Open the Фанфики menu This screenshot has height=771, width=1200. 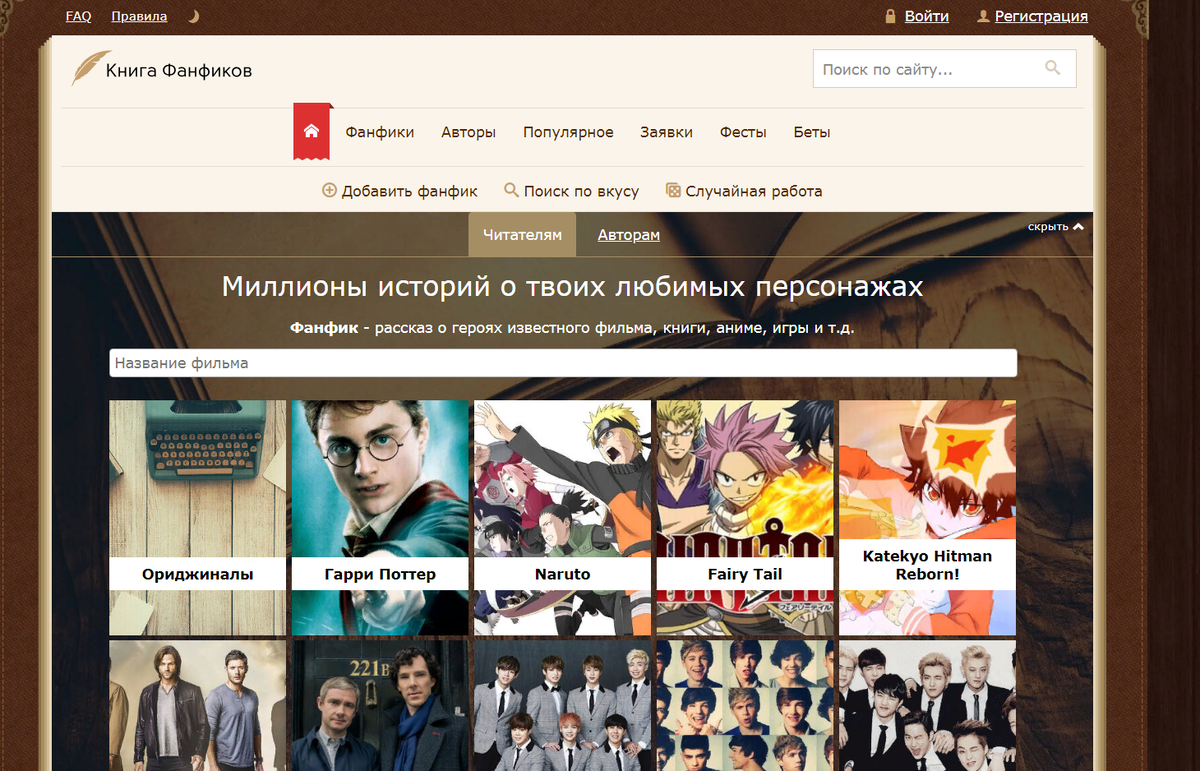coord(380,132)
